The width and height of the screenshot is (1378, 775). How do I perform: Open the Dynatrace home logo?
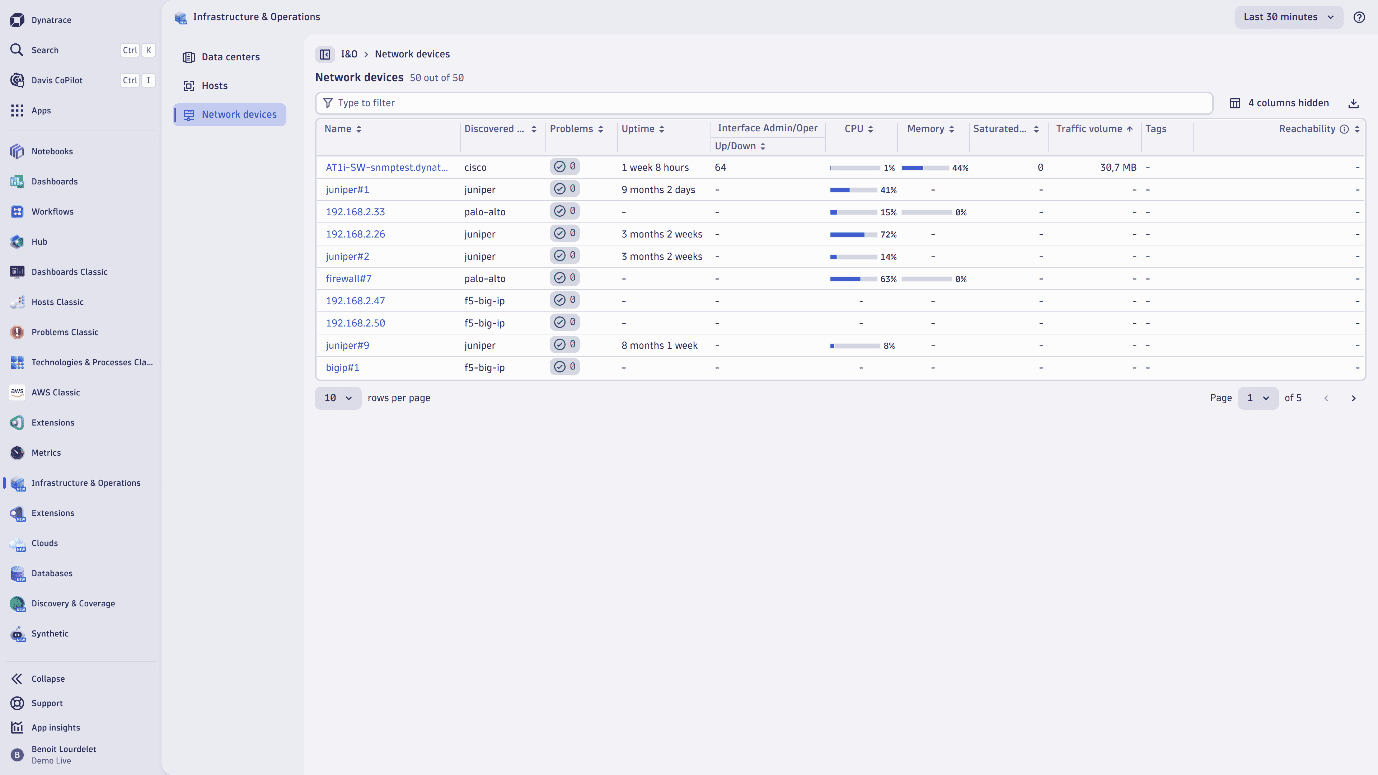(17, 20)
